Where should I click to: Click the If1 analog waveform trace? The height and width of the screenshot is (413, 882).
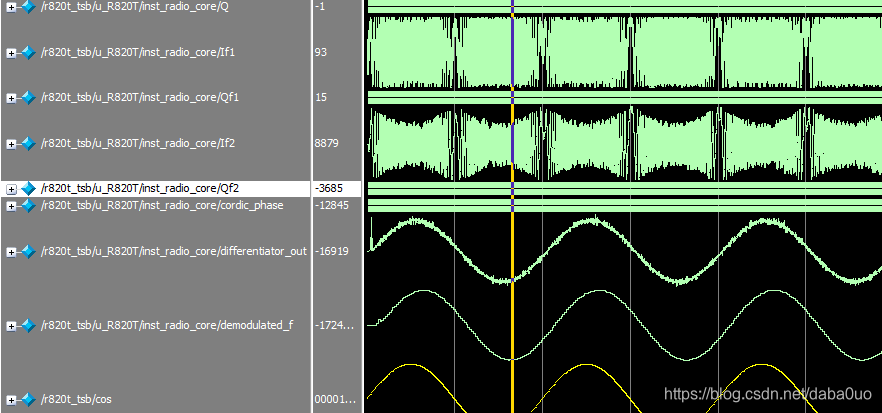point(624,52)
